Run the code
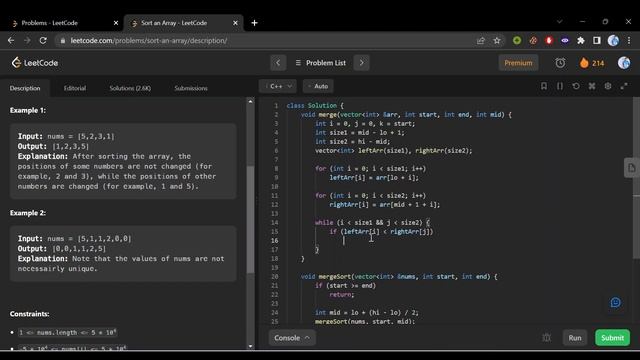 [575, 338]
